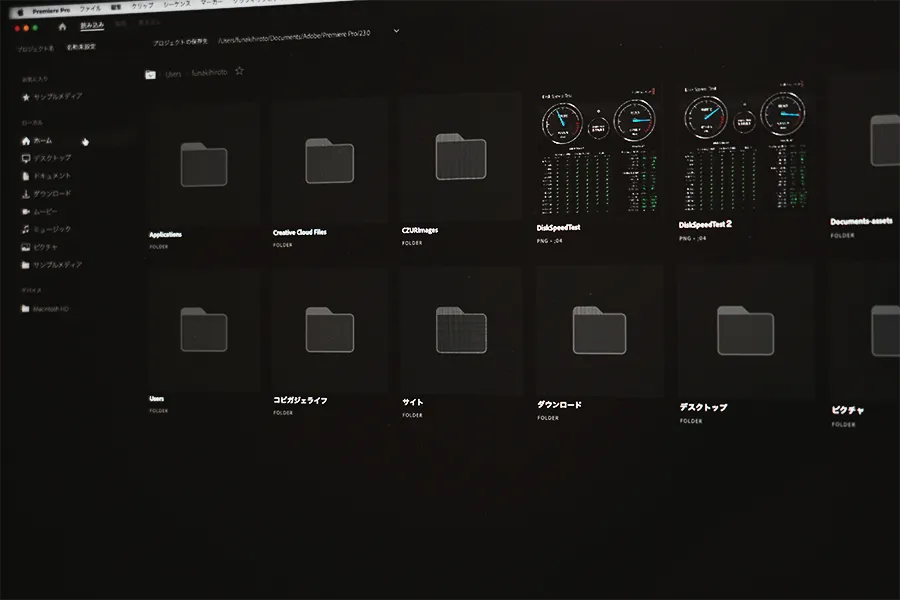
Task: Open ミュージック in the sidebar
Action: pyautogui.click(x=46, y=229)
